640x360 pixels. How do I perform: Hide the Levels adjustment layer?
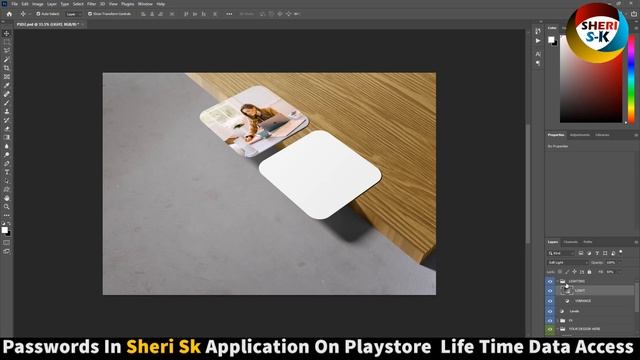coord(550,311)
